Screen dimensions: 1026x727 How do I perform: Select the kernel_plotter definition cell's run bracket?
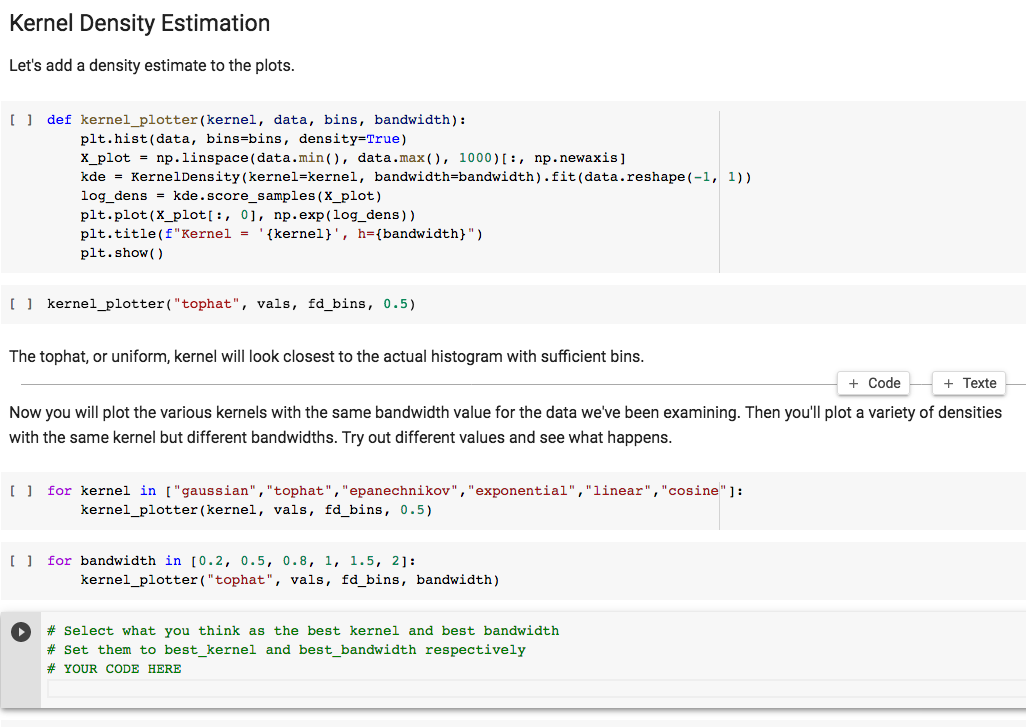21,120
